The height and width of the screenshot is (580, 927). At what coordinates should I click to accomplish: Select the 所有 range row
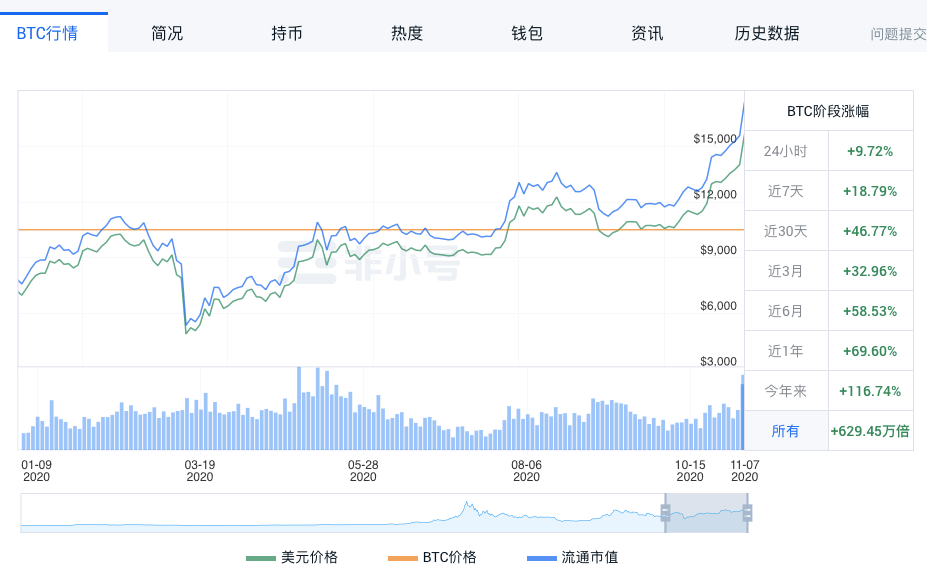[829, 431]
